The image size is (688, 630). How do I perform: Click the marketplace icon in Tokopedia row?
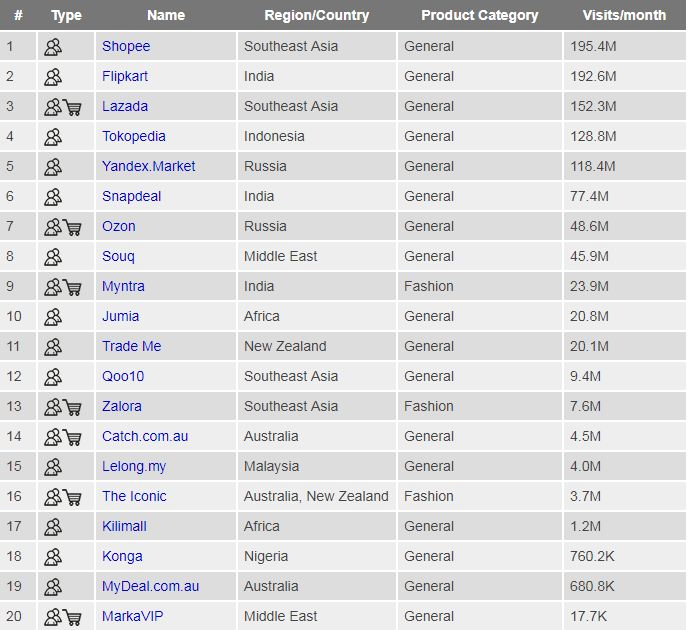tap(53, 137)
